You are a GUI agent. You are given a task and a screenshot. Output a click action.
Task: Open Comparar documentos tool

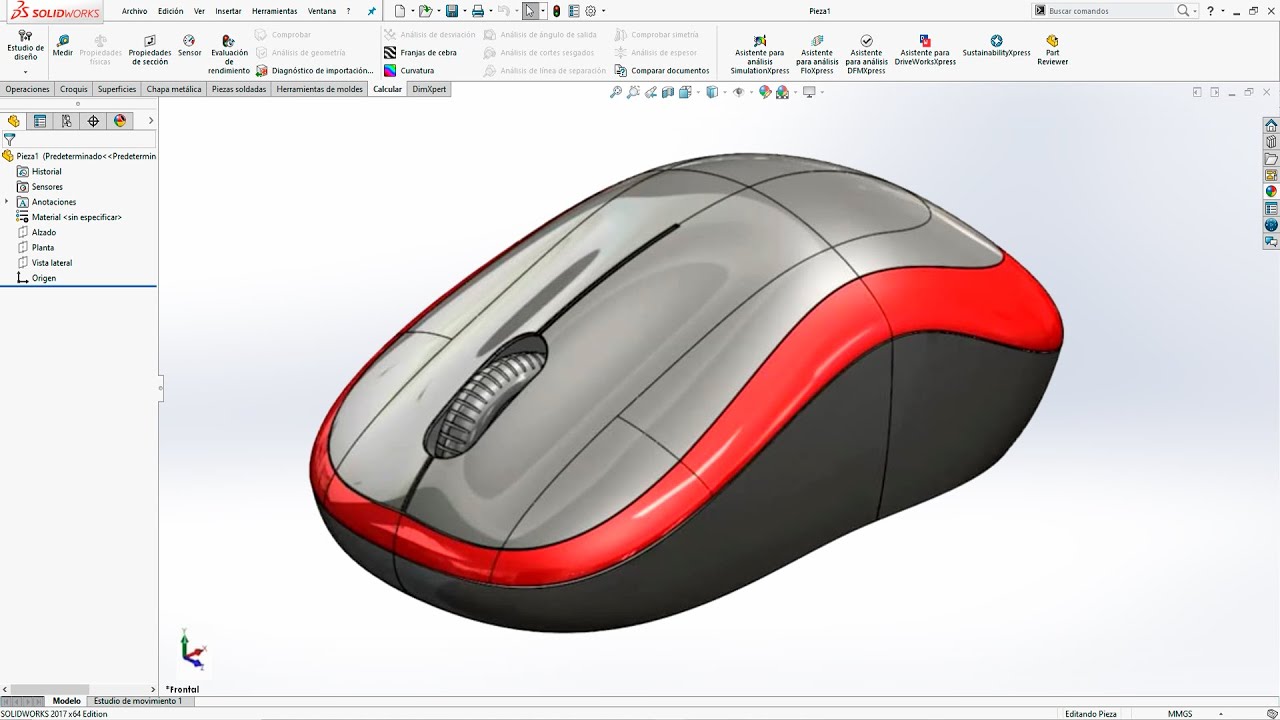(x=662, y=71)
